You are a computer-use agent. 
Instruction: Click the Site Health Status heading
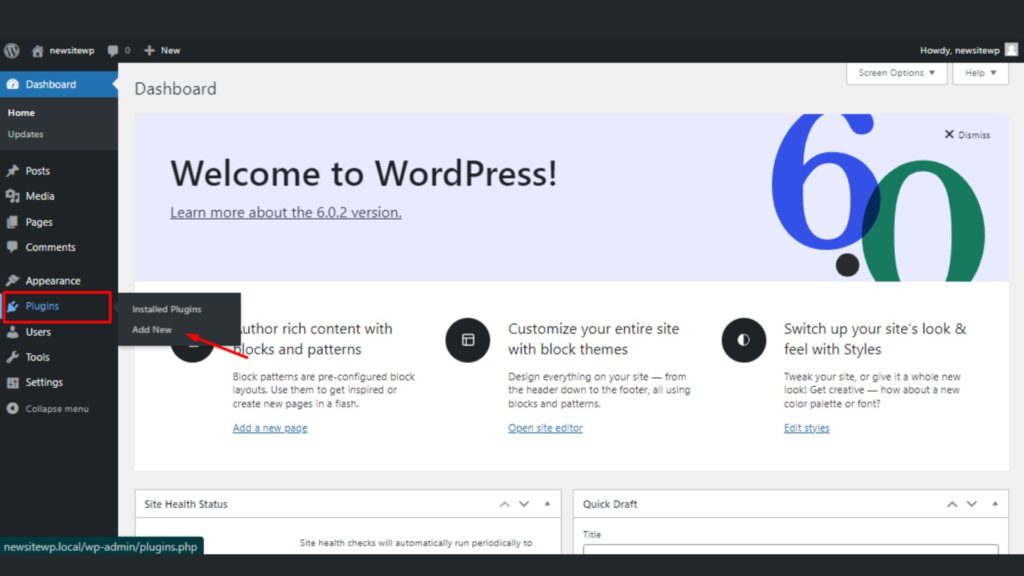pyautogui.click(x=186, y=504)
